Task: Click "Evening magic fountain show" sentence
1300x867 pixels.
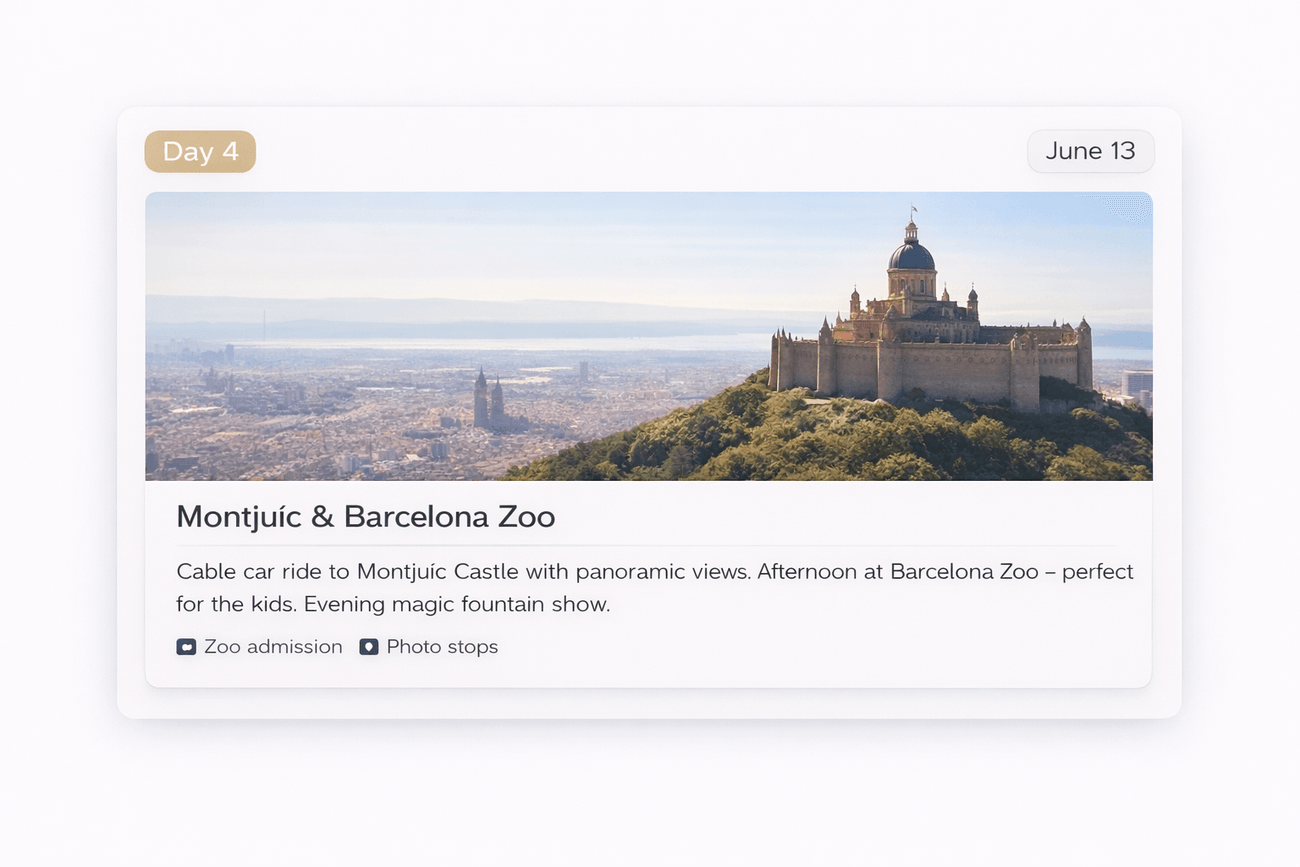Action: 457,604
